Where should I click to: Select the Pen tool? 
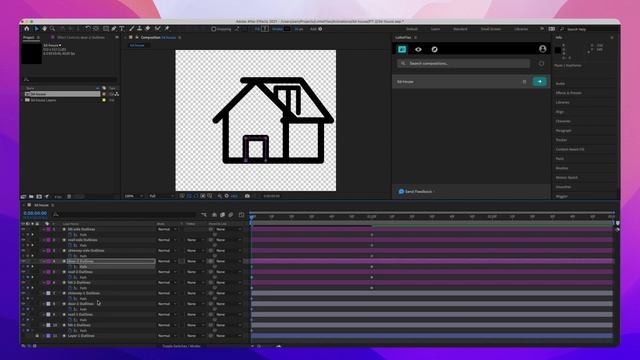pos(114,29)
